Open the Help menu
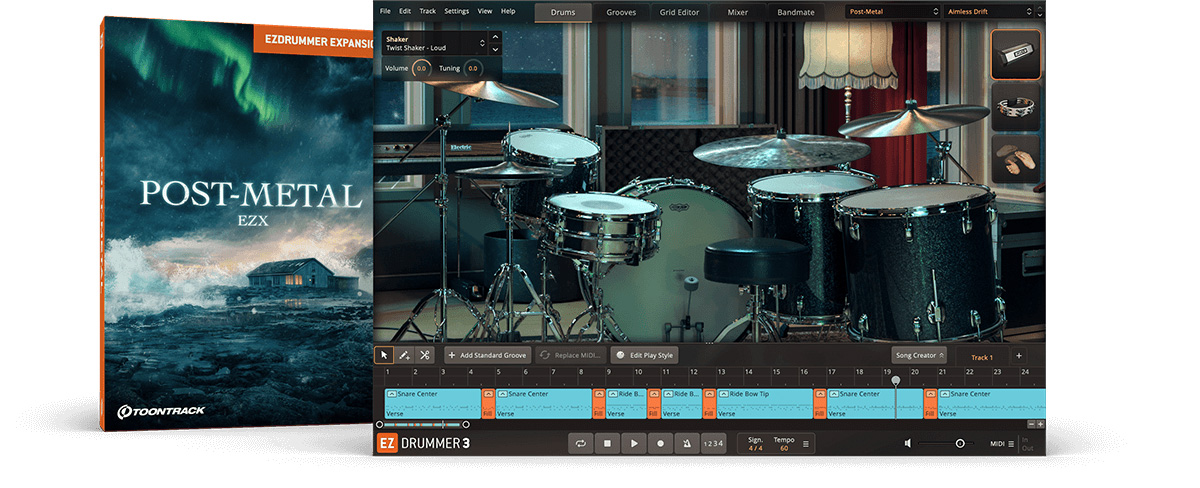Image resolution: width=1200 pixels, height=488 pixels. click(x=508, y=11)
